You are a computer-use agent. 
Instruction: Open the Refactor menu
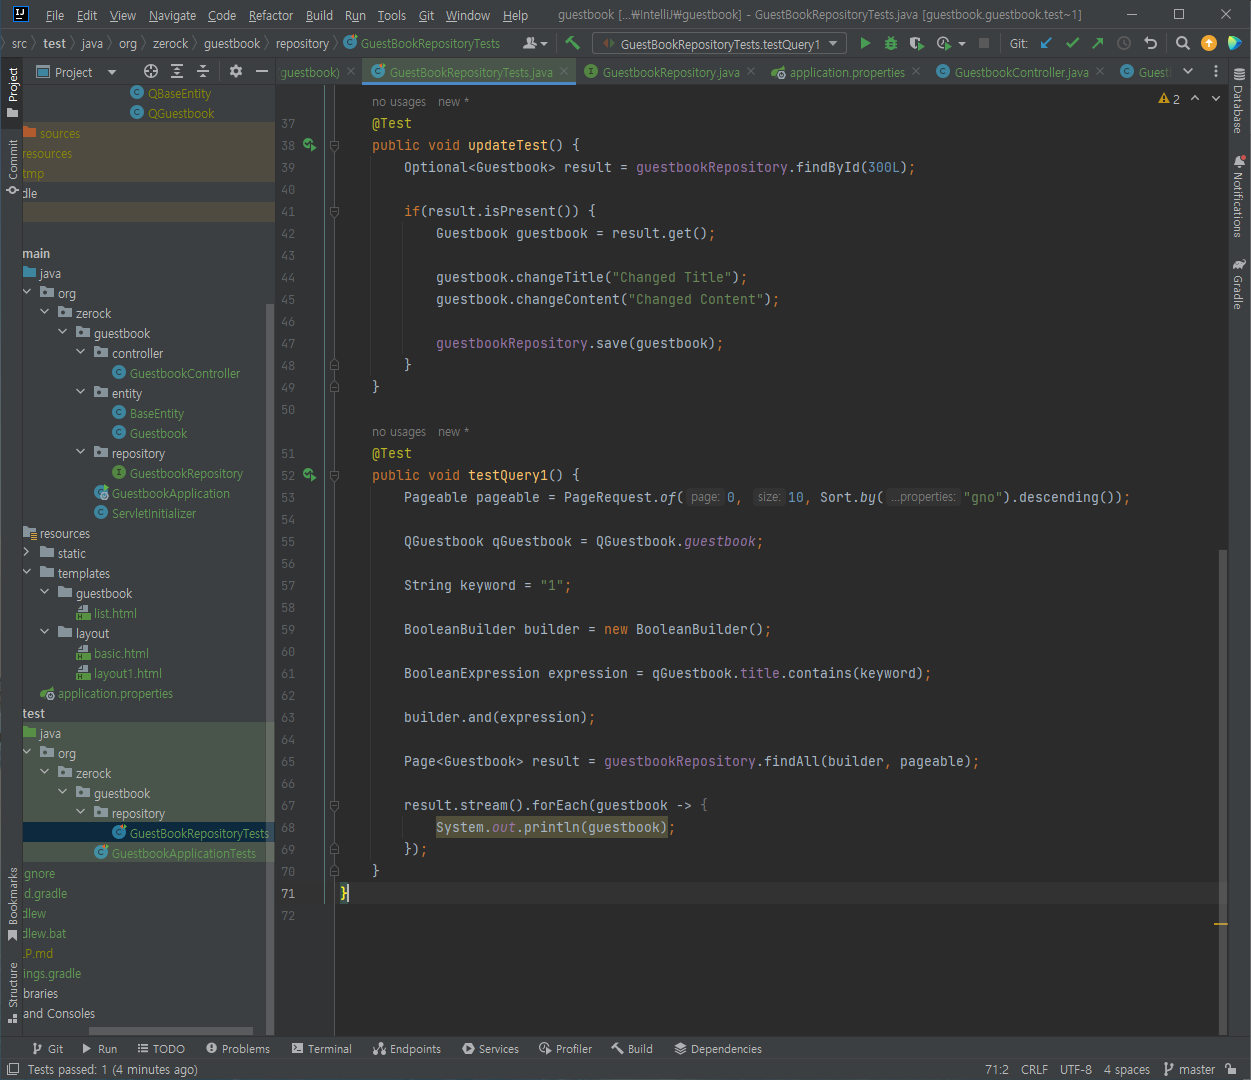point(271,15)
